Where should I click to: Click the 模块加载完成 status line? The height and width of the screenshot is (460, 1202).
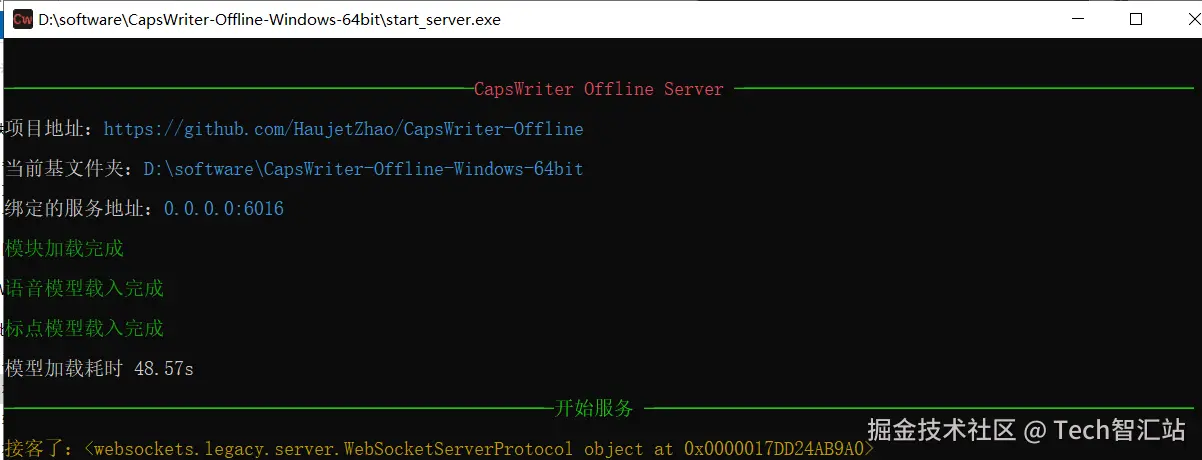64,249
